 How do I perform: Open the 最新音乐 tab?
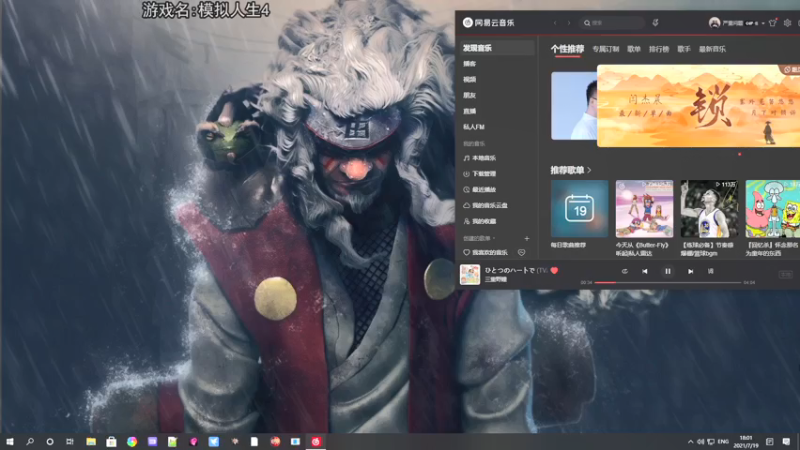[x=712, y=49]
